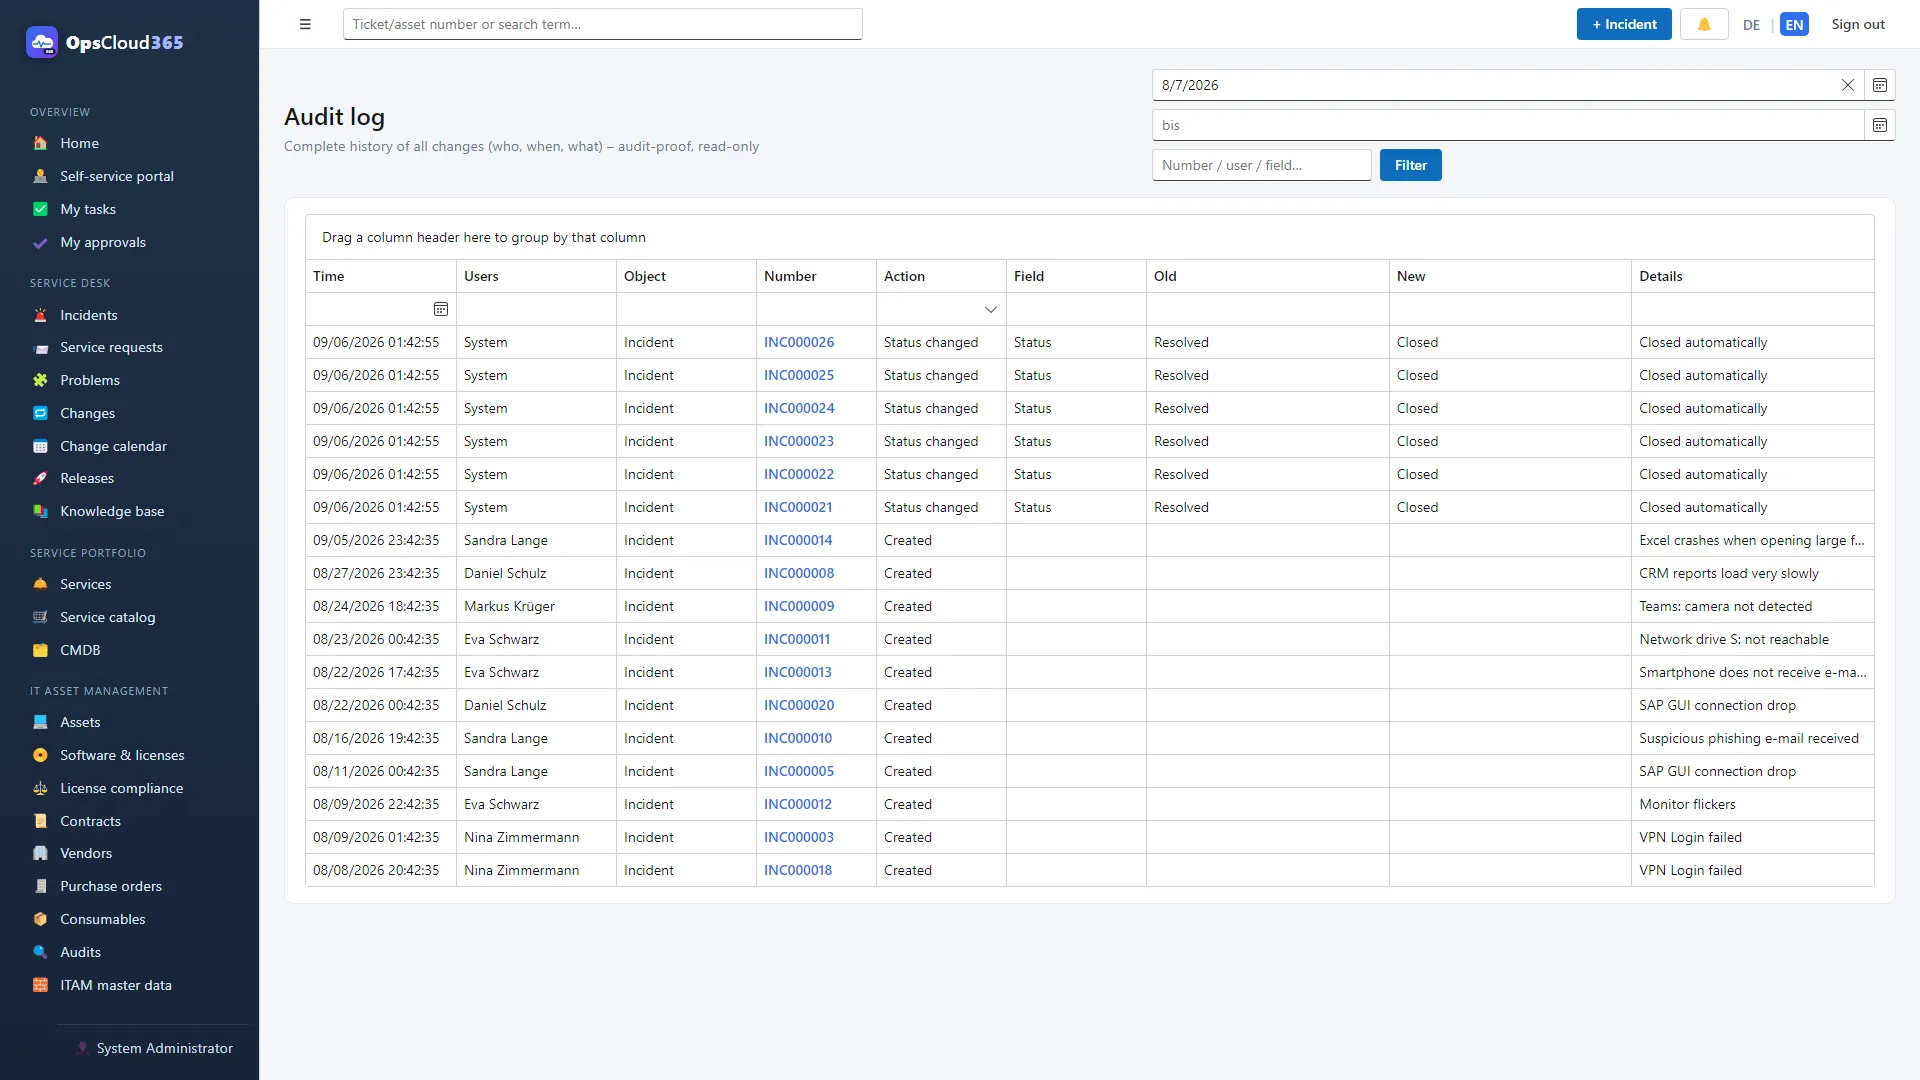The image size is (1920, 1080).
Task: Click the My tasks checkmark icon
Action: tap(40, 209)
